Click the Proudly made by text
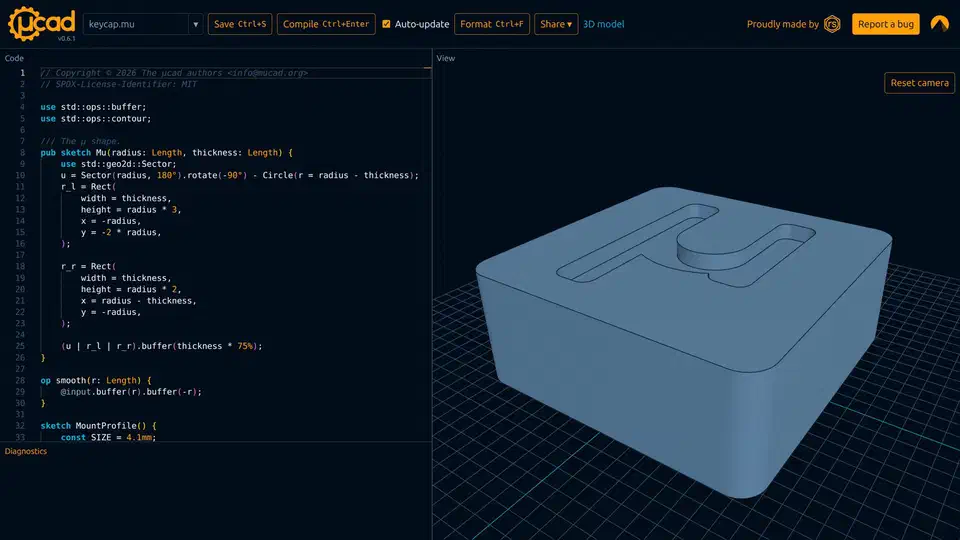960x540 pixels. [x=782, y=24]
